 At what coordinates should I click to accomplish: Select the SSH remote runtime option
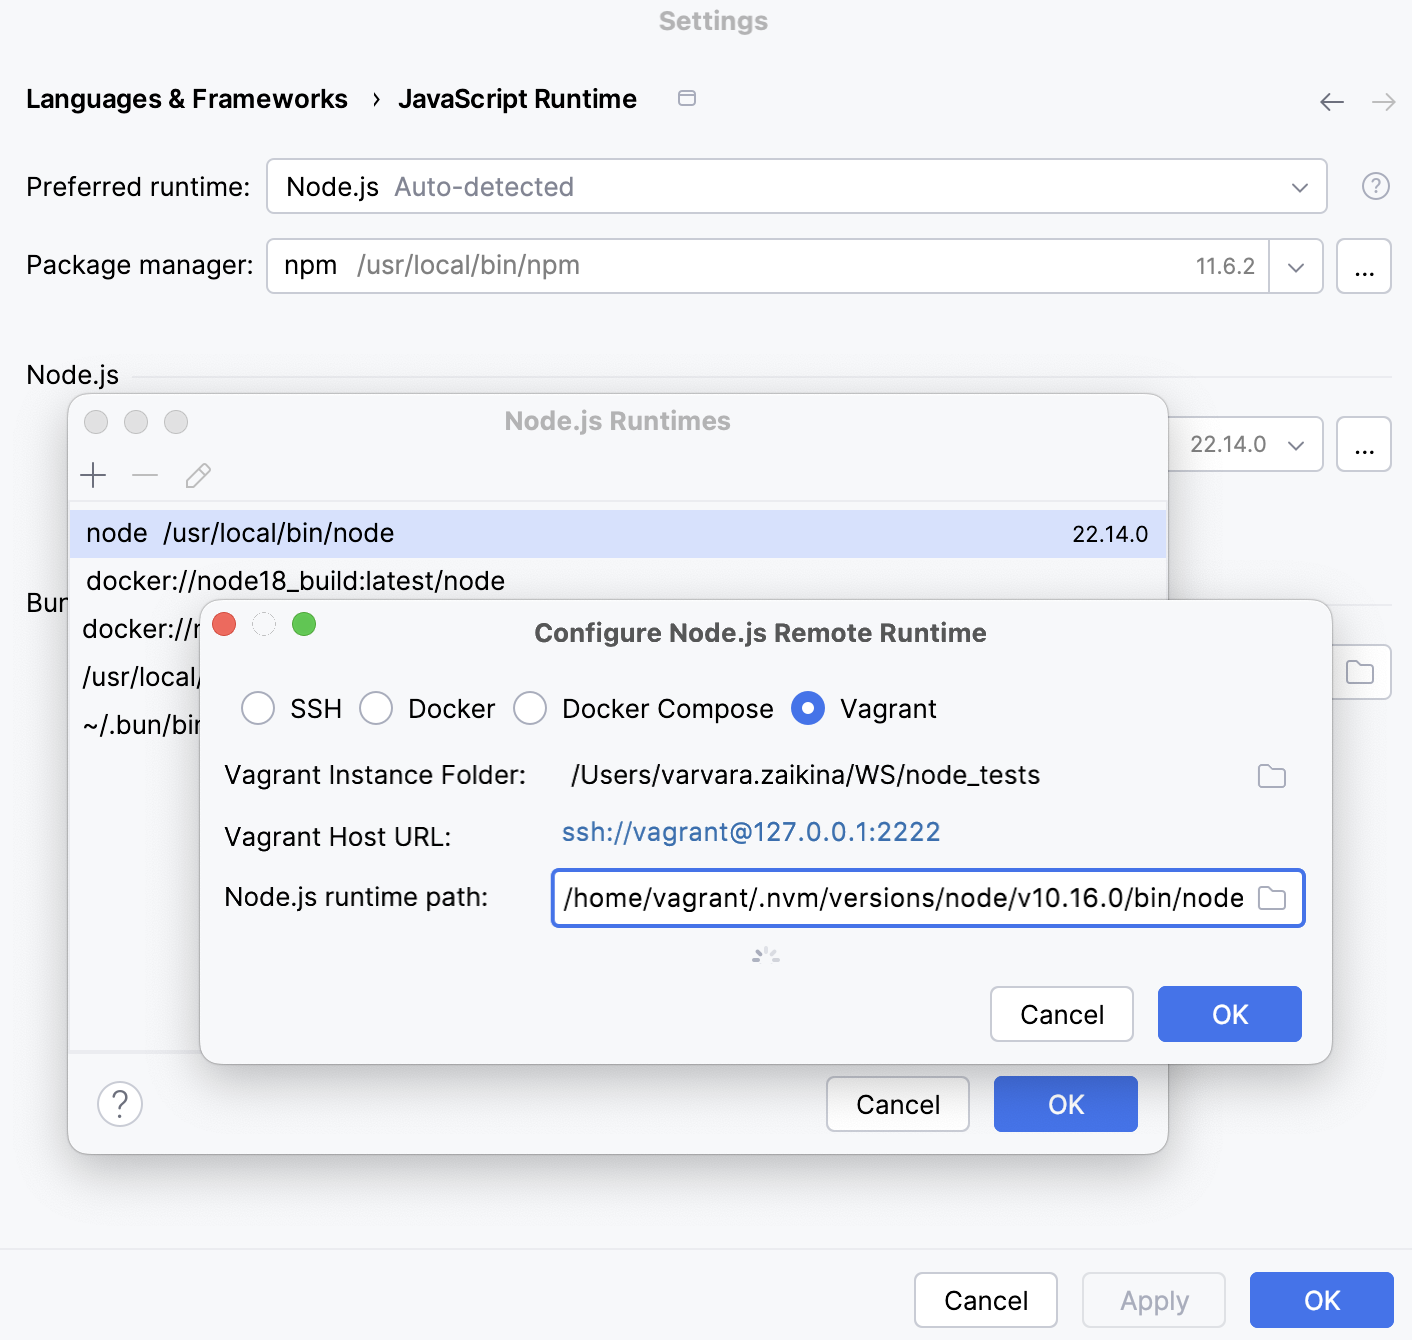coord(257,708)
